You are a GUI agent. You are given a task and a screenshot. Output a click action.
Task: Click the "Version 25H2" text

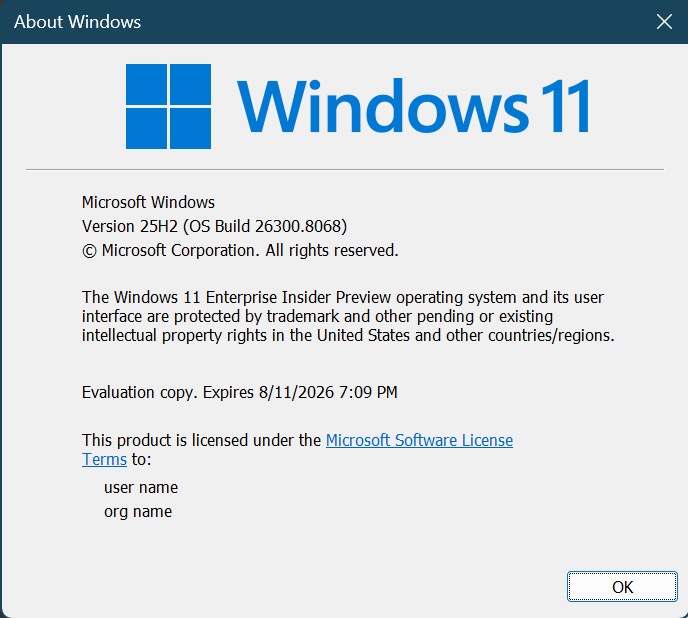click(128, 226)
